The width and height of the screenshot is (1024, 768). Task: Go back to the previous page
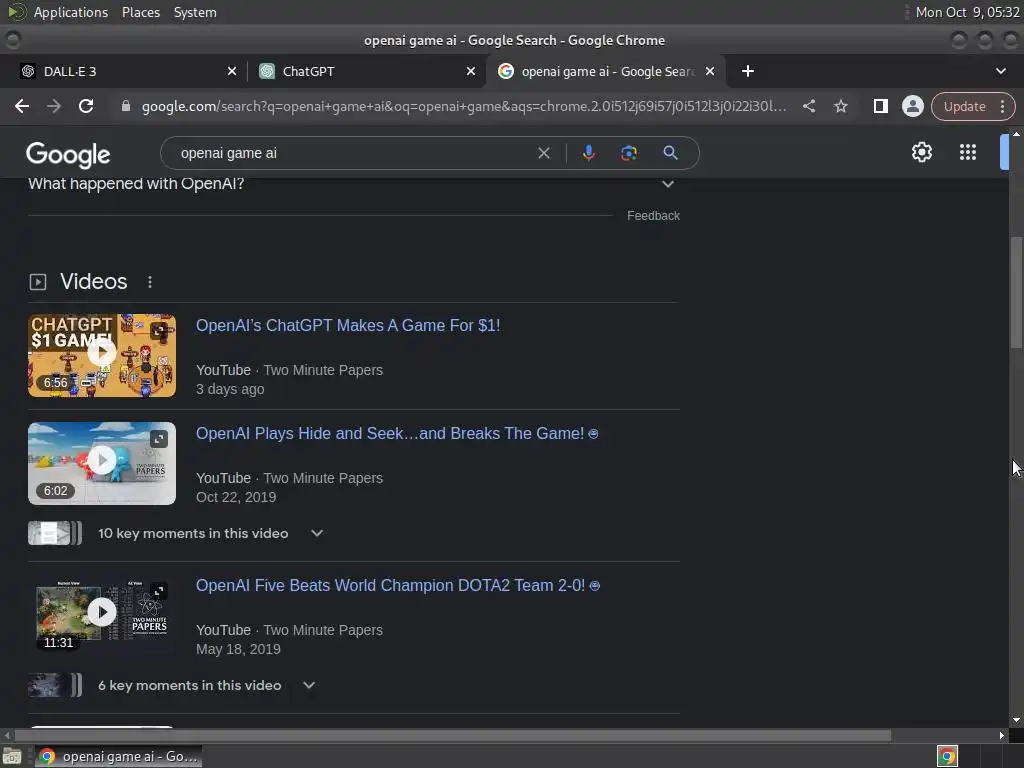click(x=22, y=106)
